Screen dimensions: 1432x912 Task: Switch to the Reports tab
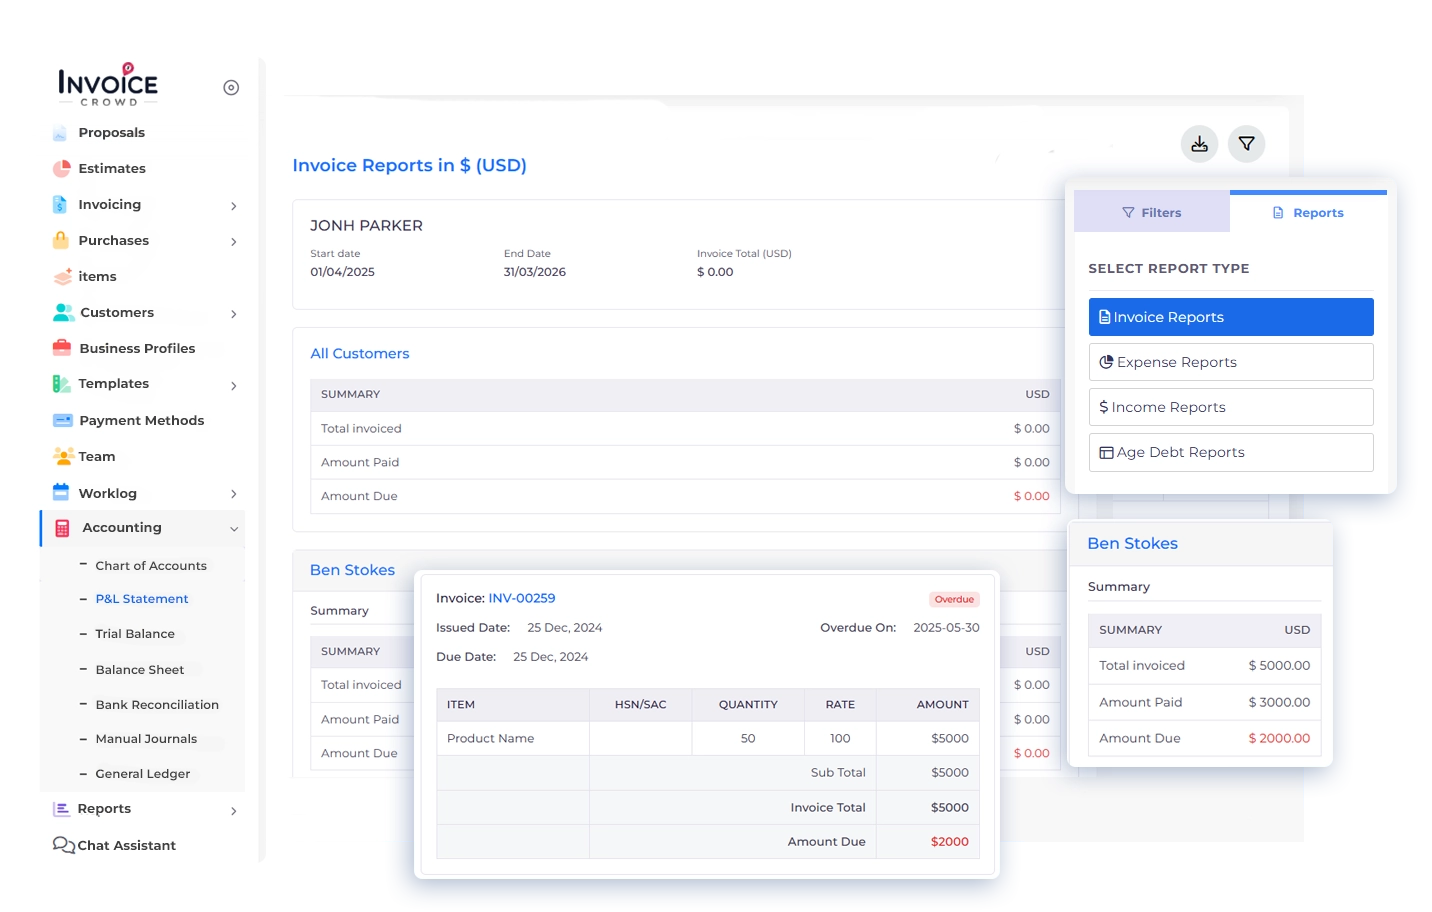coord(1308,213)
